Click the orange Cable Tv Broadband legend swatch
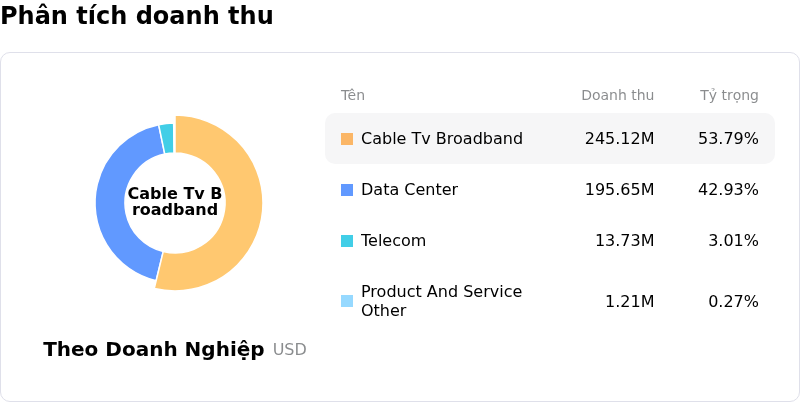The height and width of the screenshot is (402, 800). coord(347,139)
